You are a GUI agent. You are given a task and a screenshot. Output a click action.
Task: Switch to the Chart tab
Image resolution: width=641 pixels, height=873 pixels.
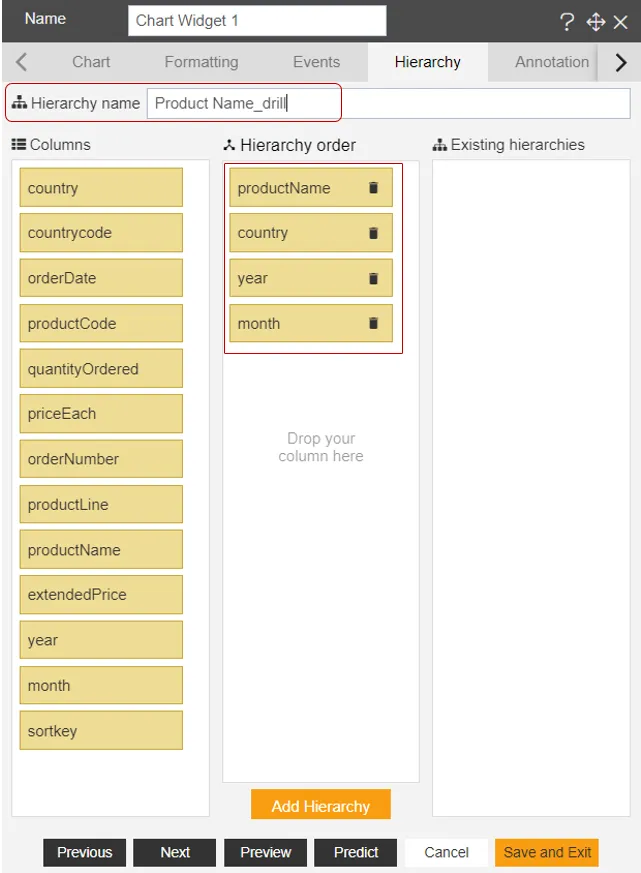90,62
